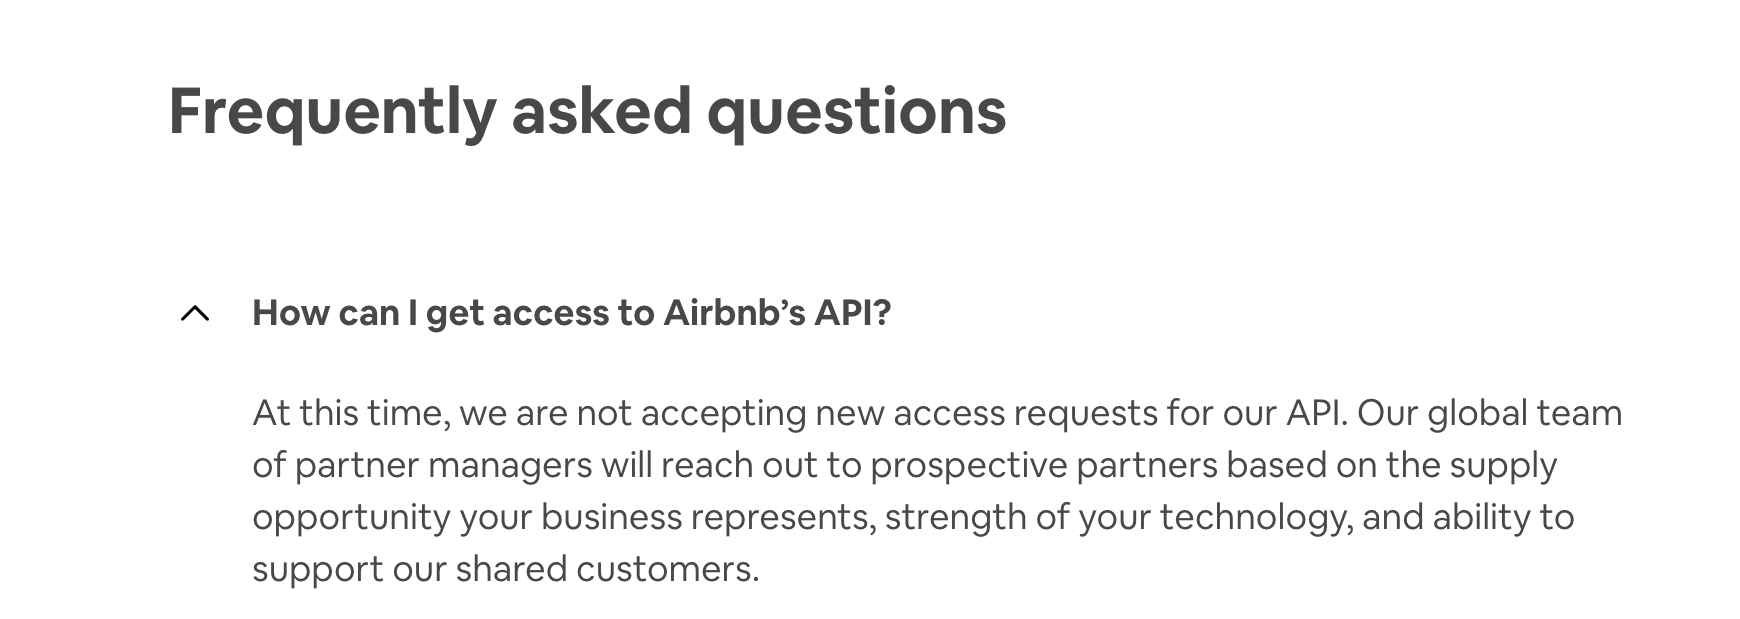Click the word "questions" in the heading
This screenshot has height=619, width=1740.
[856, 111]
